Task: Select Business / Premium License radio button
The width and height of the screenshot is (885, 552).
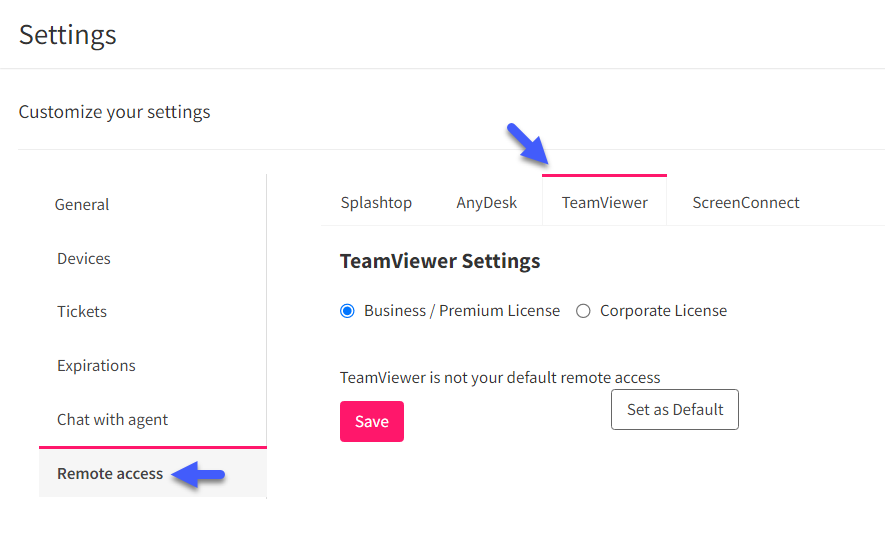Action: coord(347,311)
